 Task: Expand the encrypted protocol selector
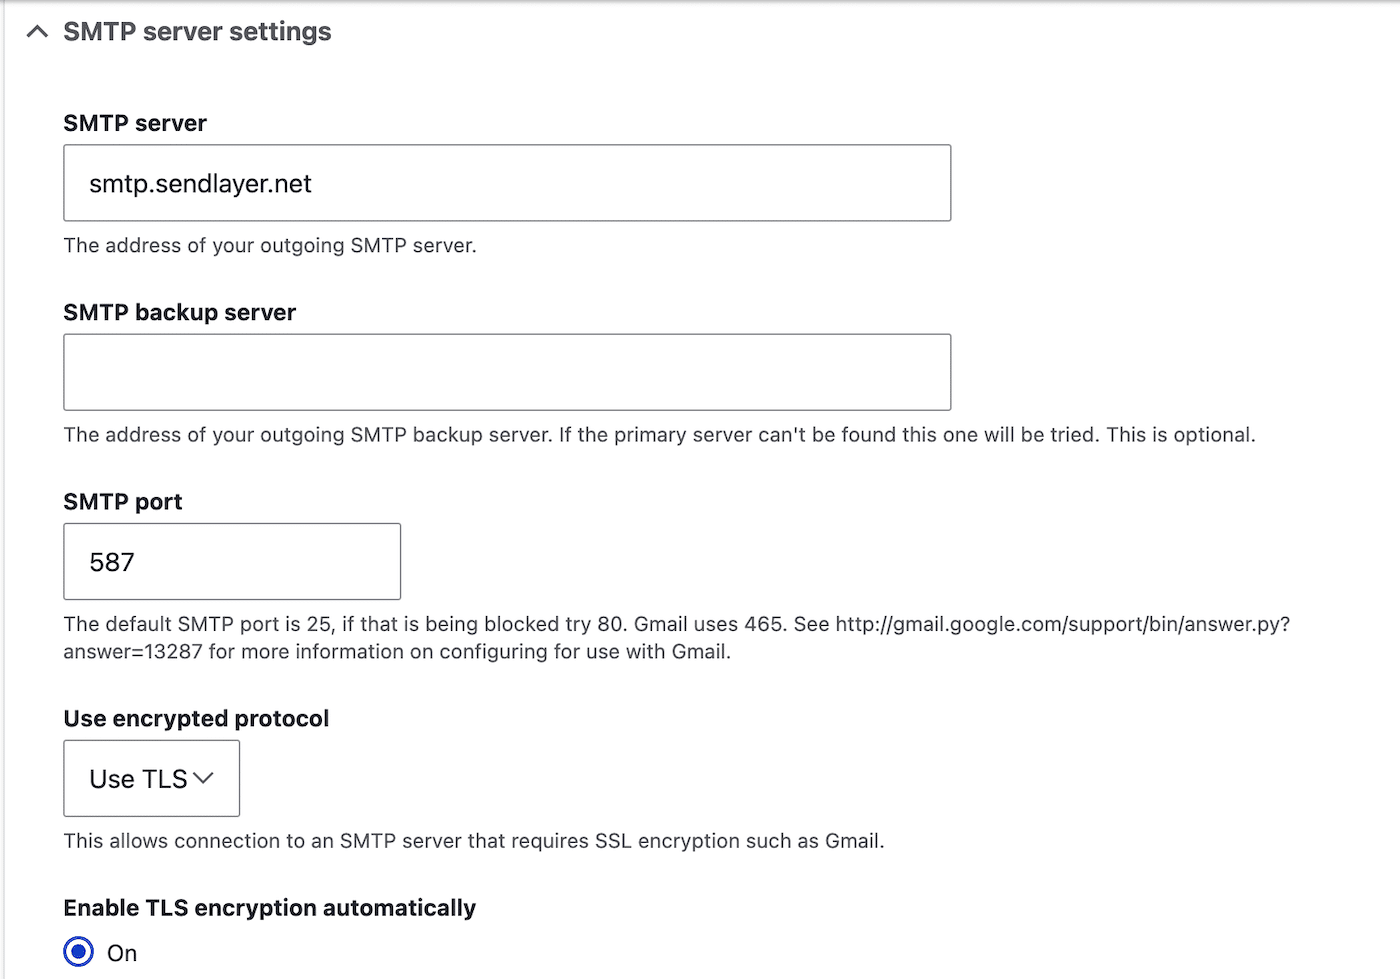point(150,778)
